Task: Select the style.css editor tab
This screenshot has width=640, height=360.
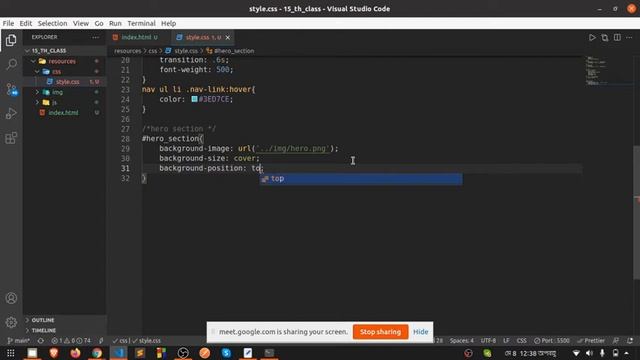Action: pos(203,37)
